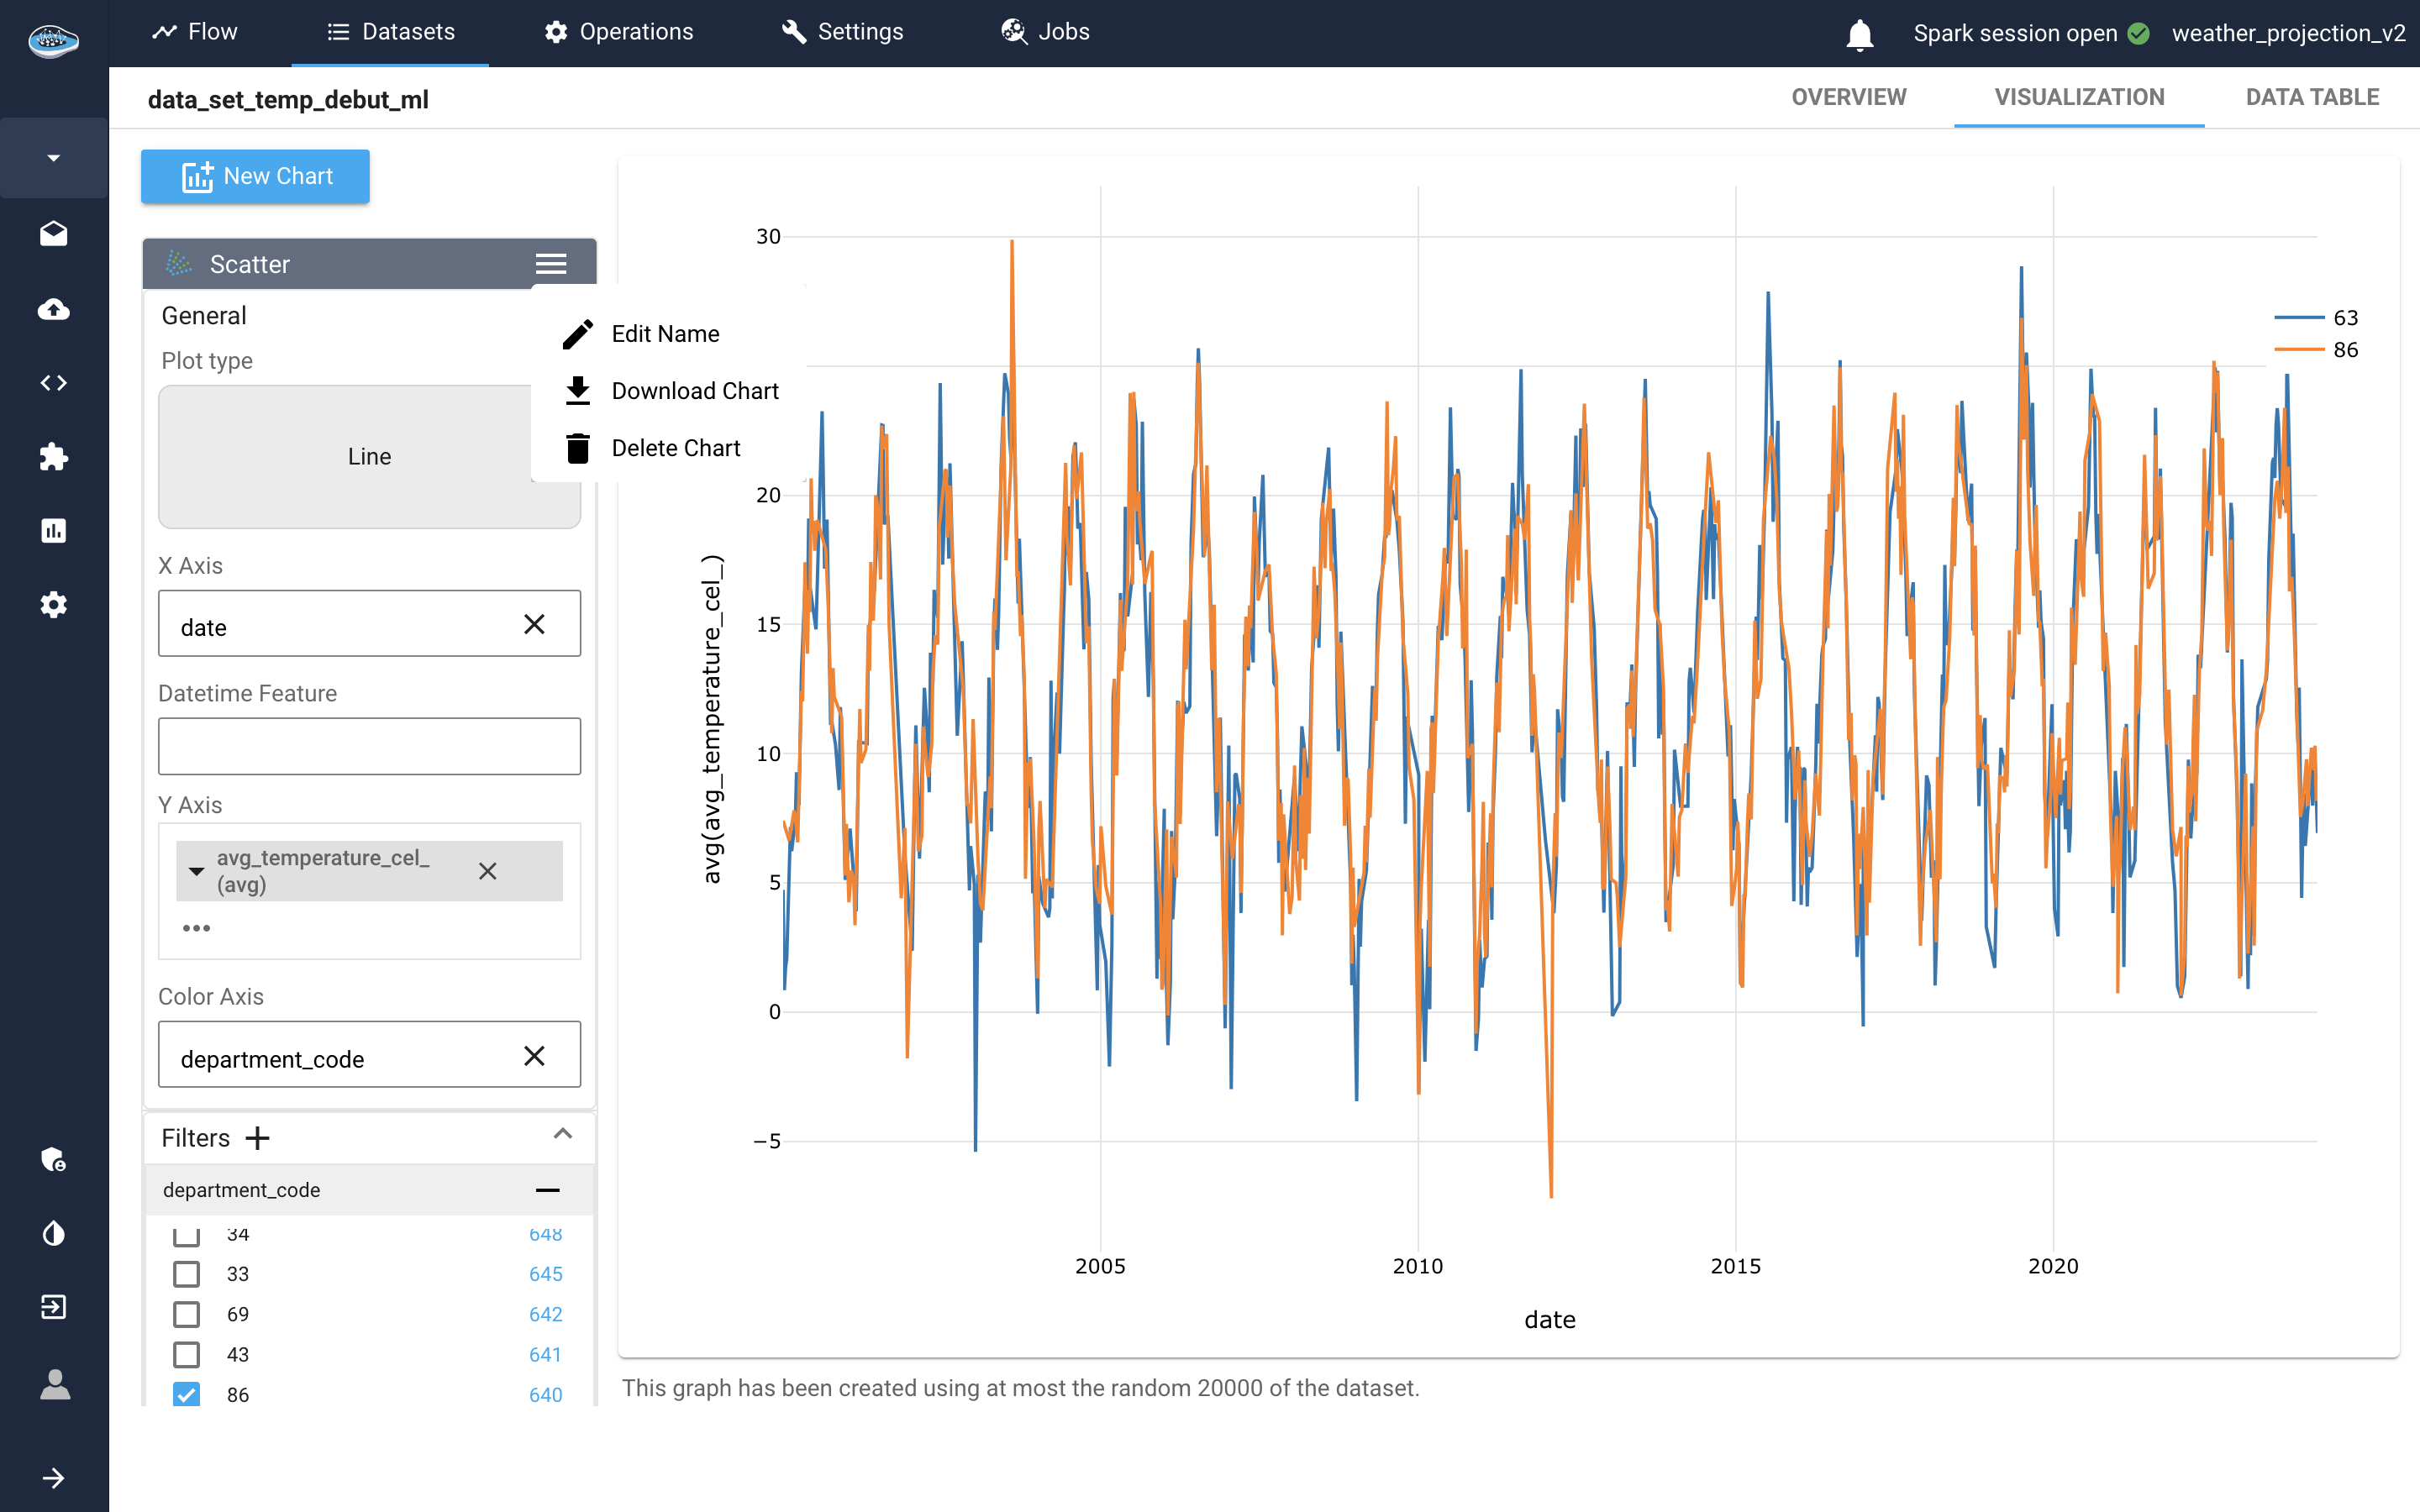Open the bar chart sidebar icon
The image size is (2420, 1512).
(x=54, y=531)
